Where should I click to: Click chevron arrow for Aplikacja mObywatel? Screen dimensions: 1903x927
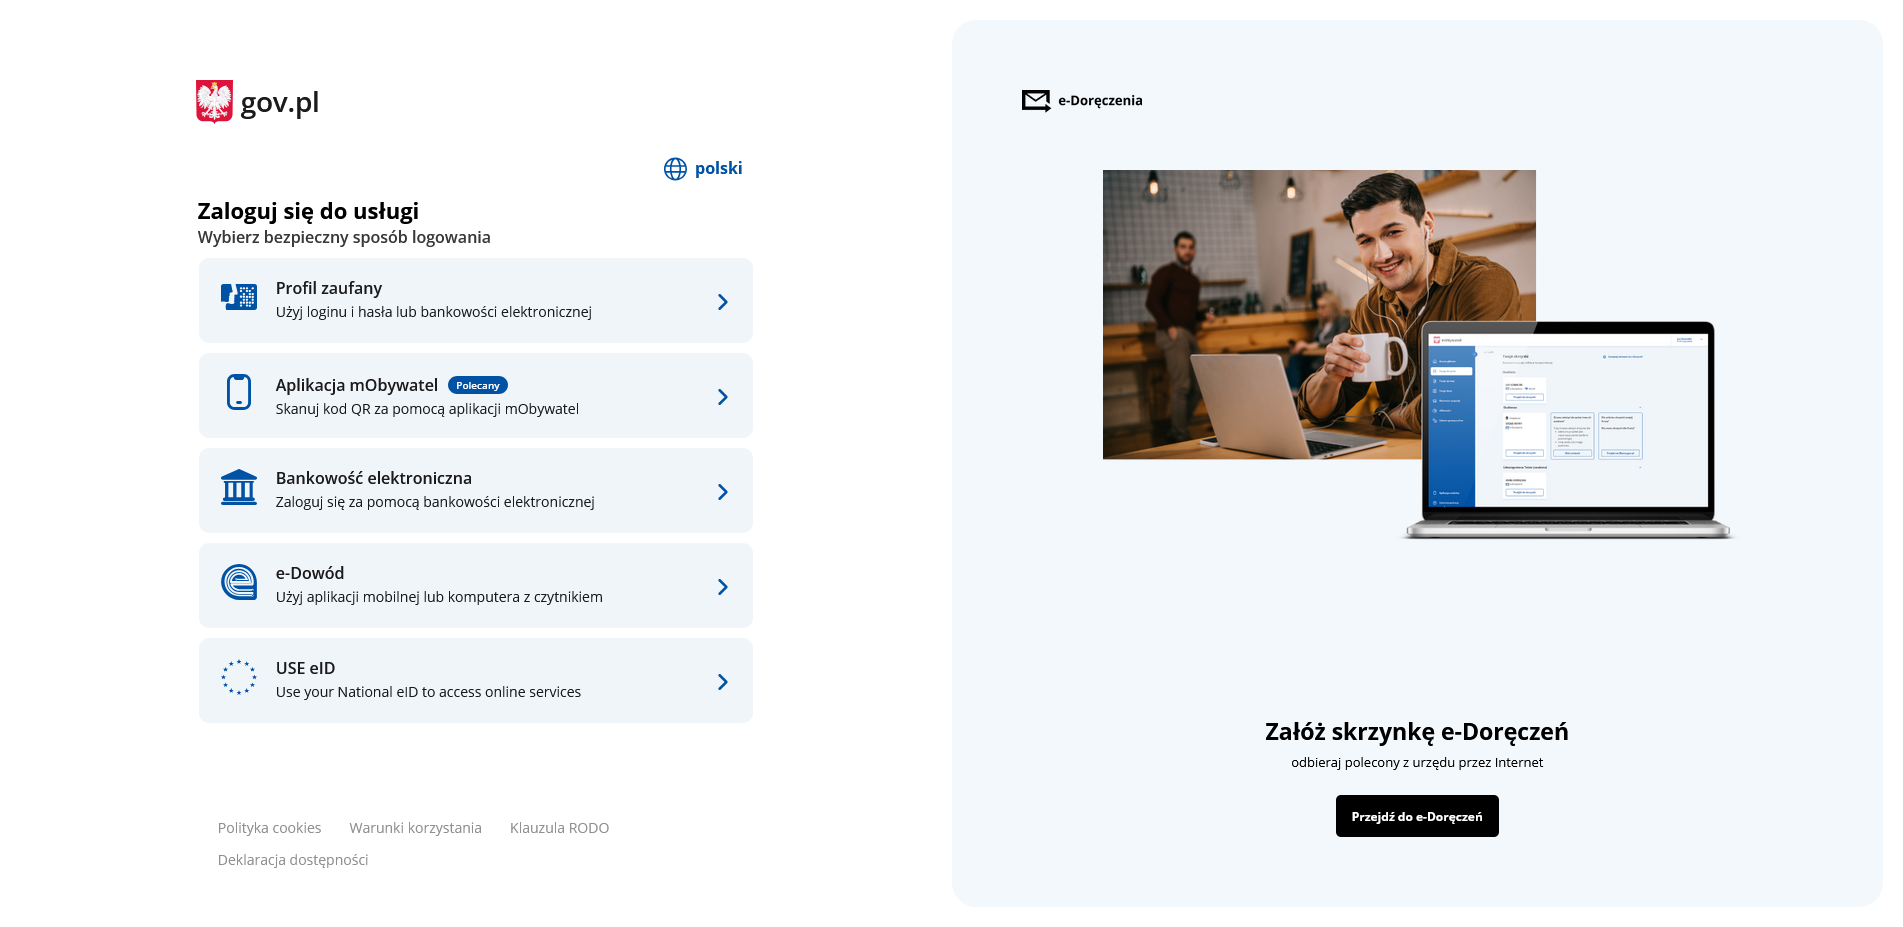tap(722, 397)
